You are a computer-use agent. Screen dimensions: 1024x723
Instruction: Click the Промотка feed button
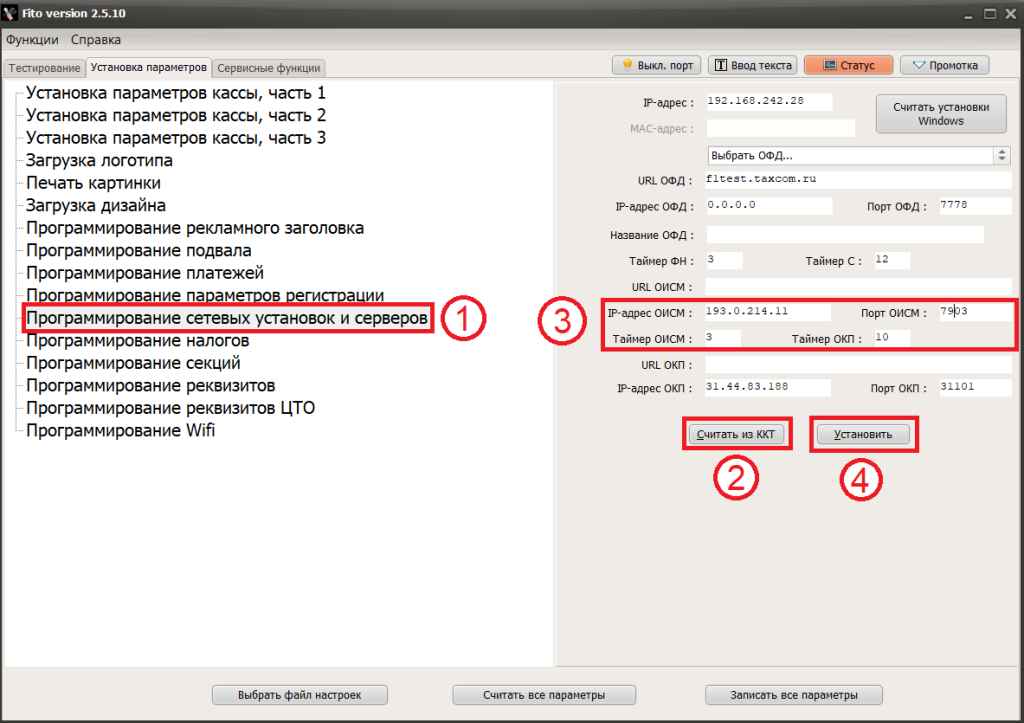944,65
